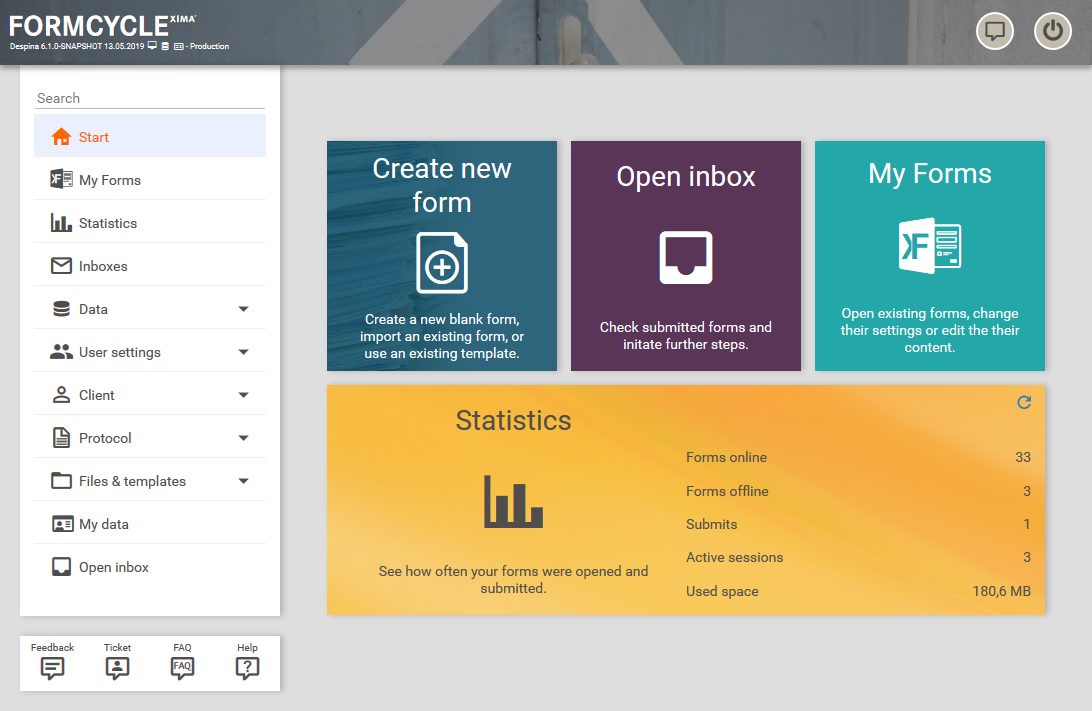The width and height of the screenshot is (1092, 711).
Task: Open the Ticket support icon
Action: click(x=117, y=668)
